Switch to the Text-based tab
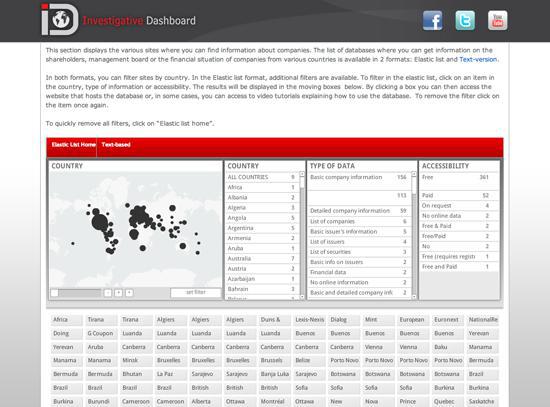The width and height of the screenshot is (550, 407). pos(116,145)
